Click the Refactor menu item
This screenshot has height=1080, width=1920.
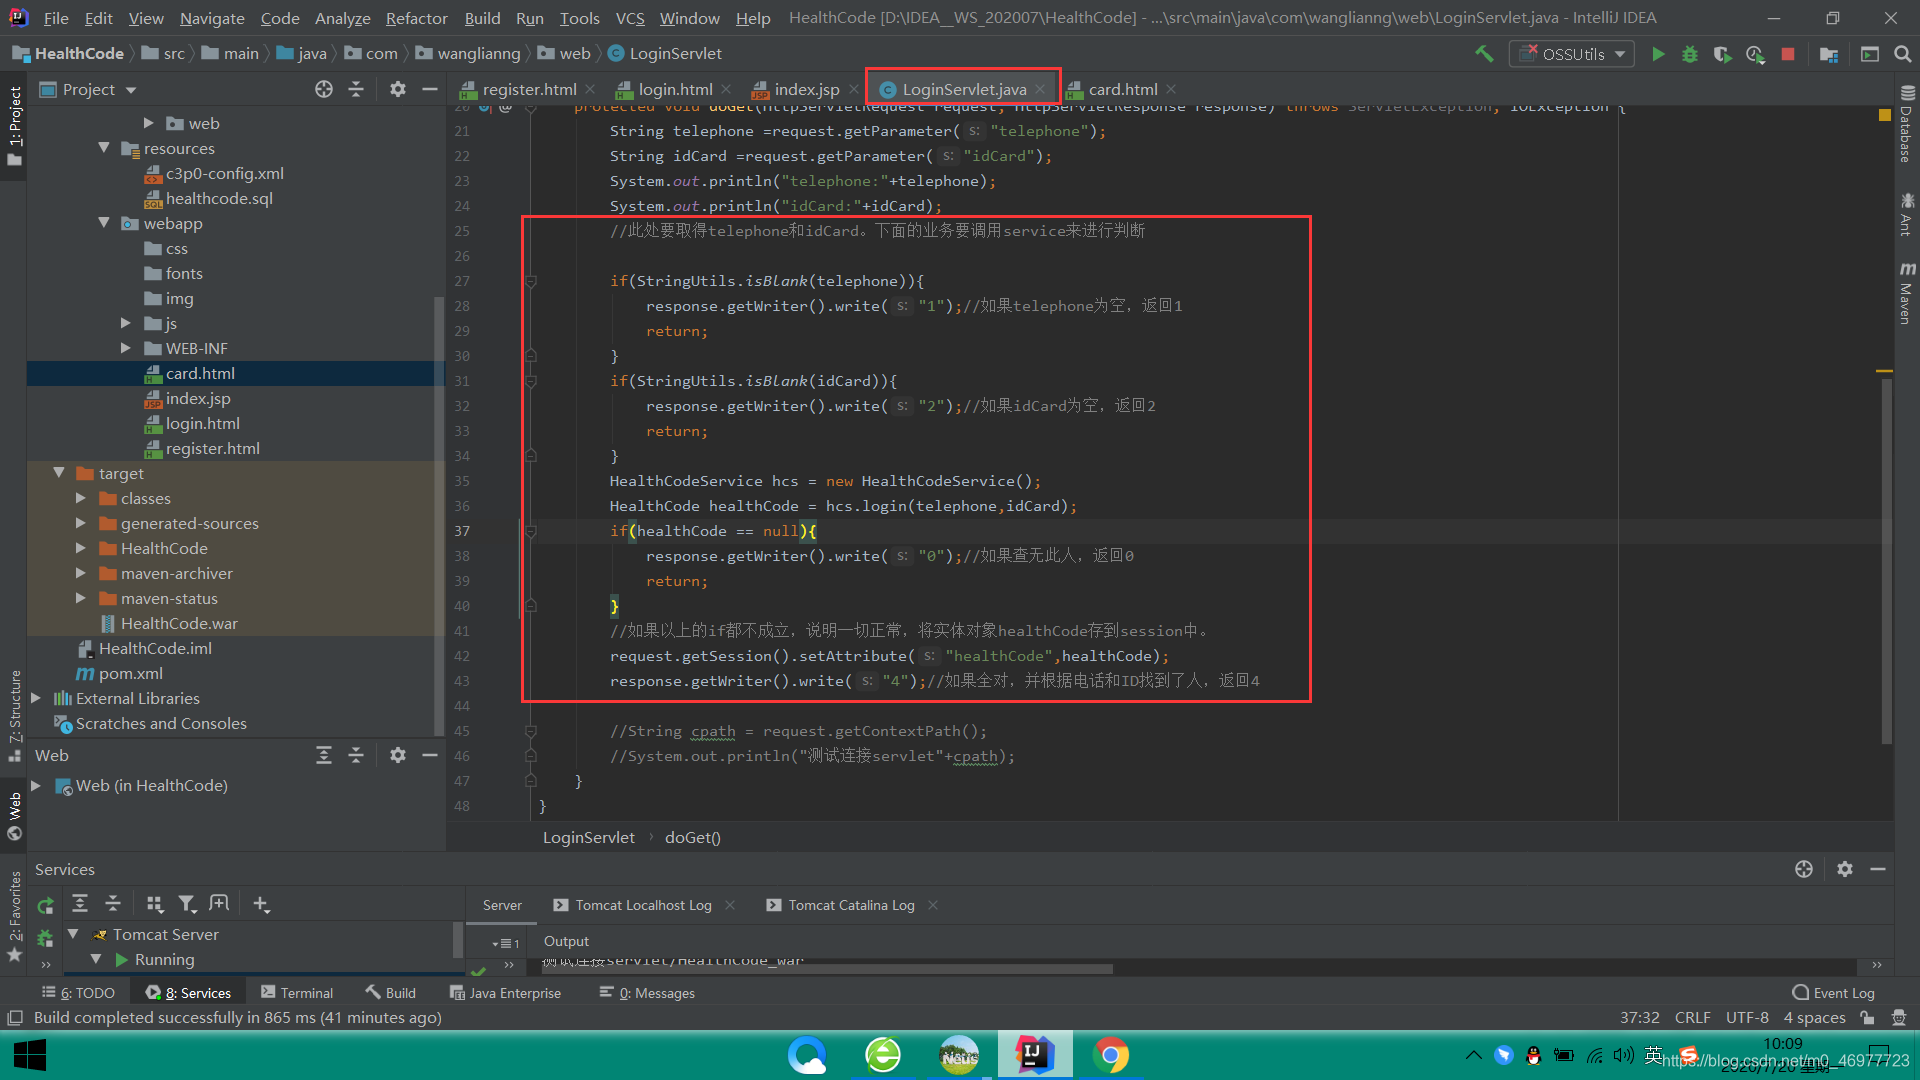click(419, 17)
